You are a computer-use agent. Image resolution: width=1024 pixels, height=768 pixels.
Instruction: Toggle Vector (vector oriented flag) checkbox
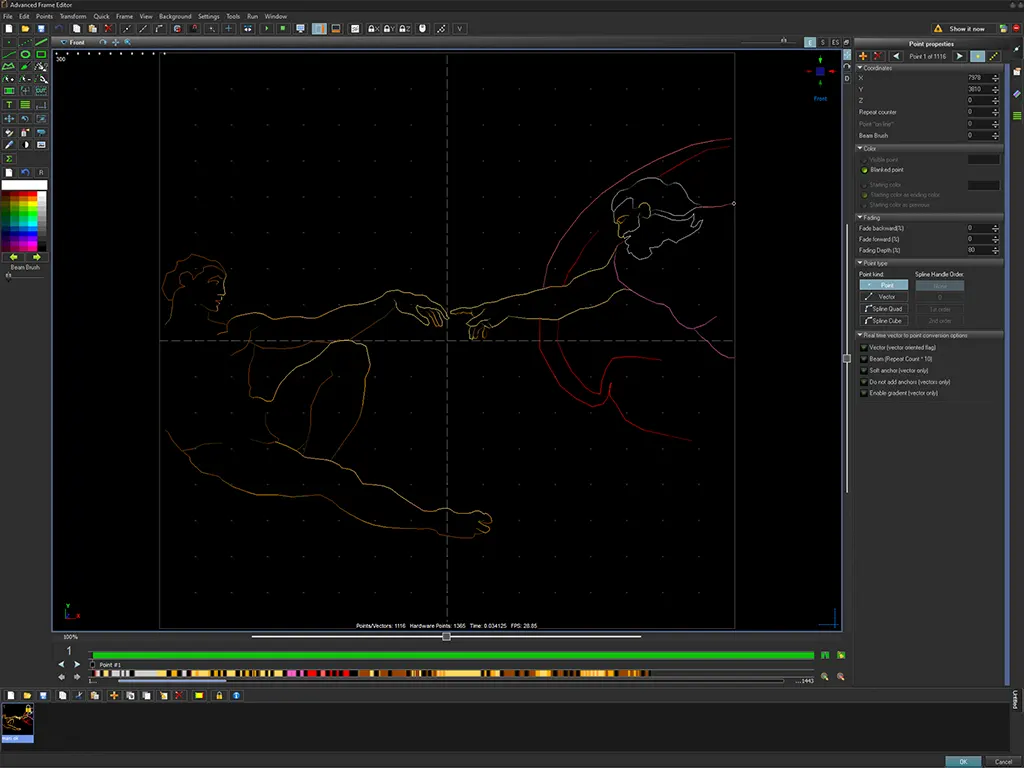[x=864, y=347]
